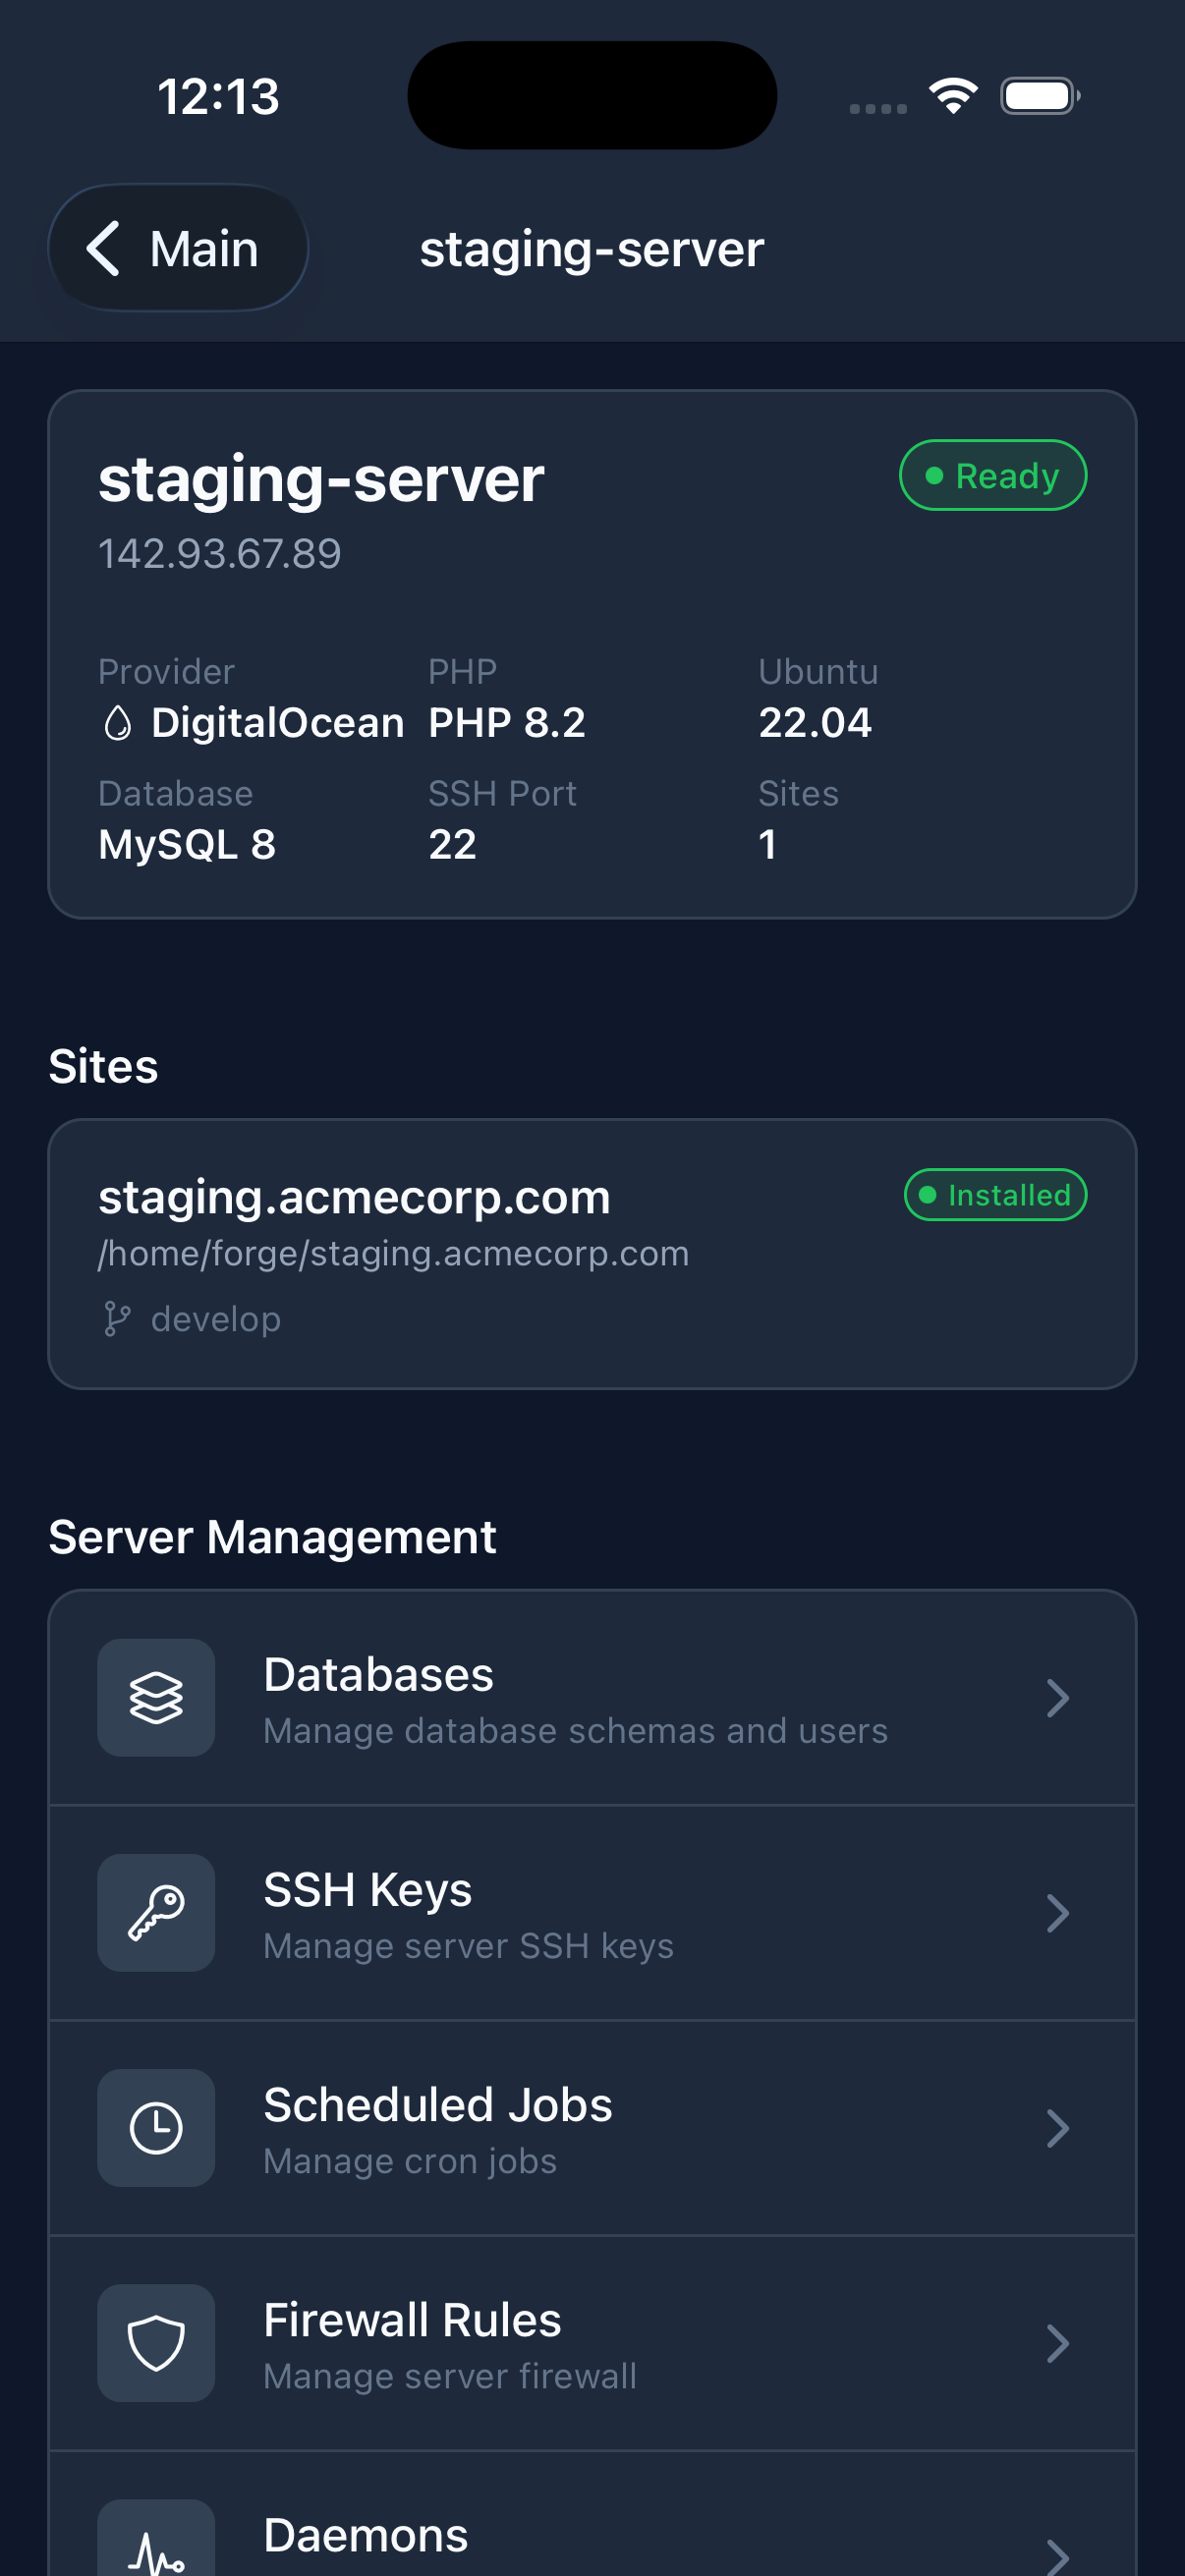Tap the battery status icon
Screen dimensions: 1185x2576
(x=1040, y=96)
